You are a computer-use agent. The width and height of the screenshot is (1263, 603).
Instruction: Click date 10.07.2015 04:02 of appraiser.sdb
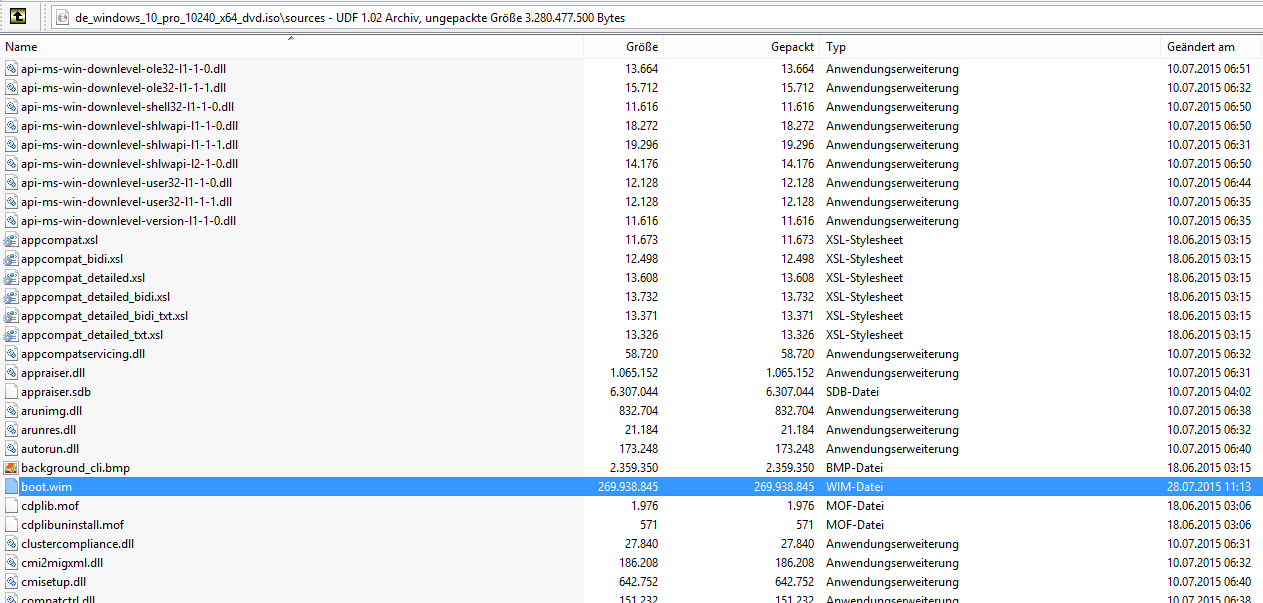point(1209,392)
